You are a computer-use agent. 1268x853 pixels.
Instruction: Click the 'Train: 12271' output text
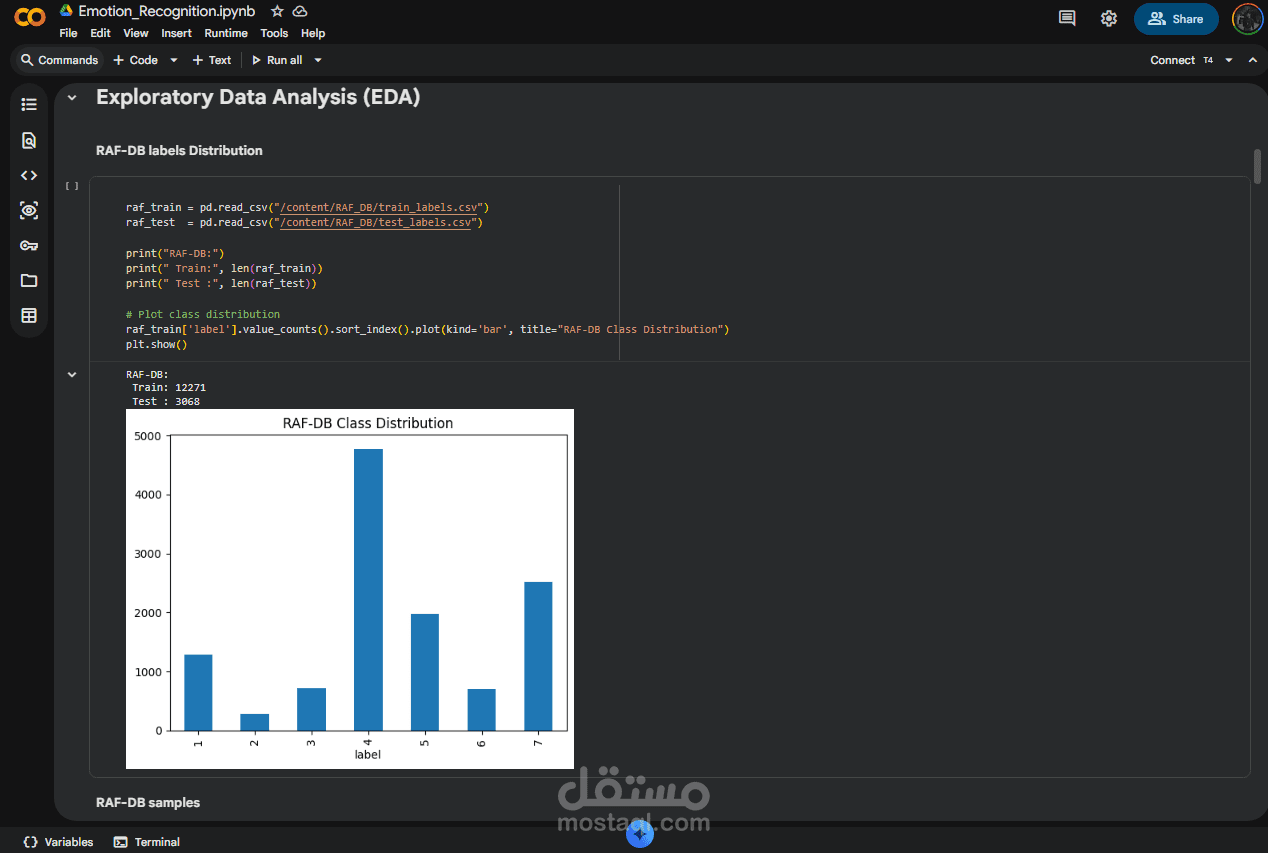169,387
